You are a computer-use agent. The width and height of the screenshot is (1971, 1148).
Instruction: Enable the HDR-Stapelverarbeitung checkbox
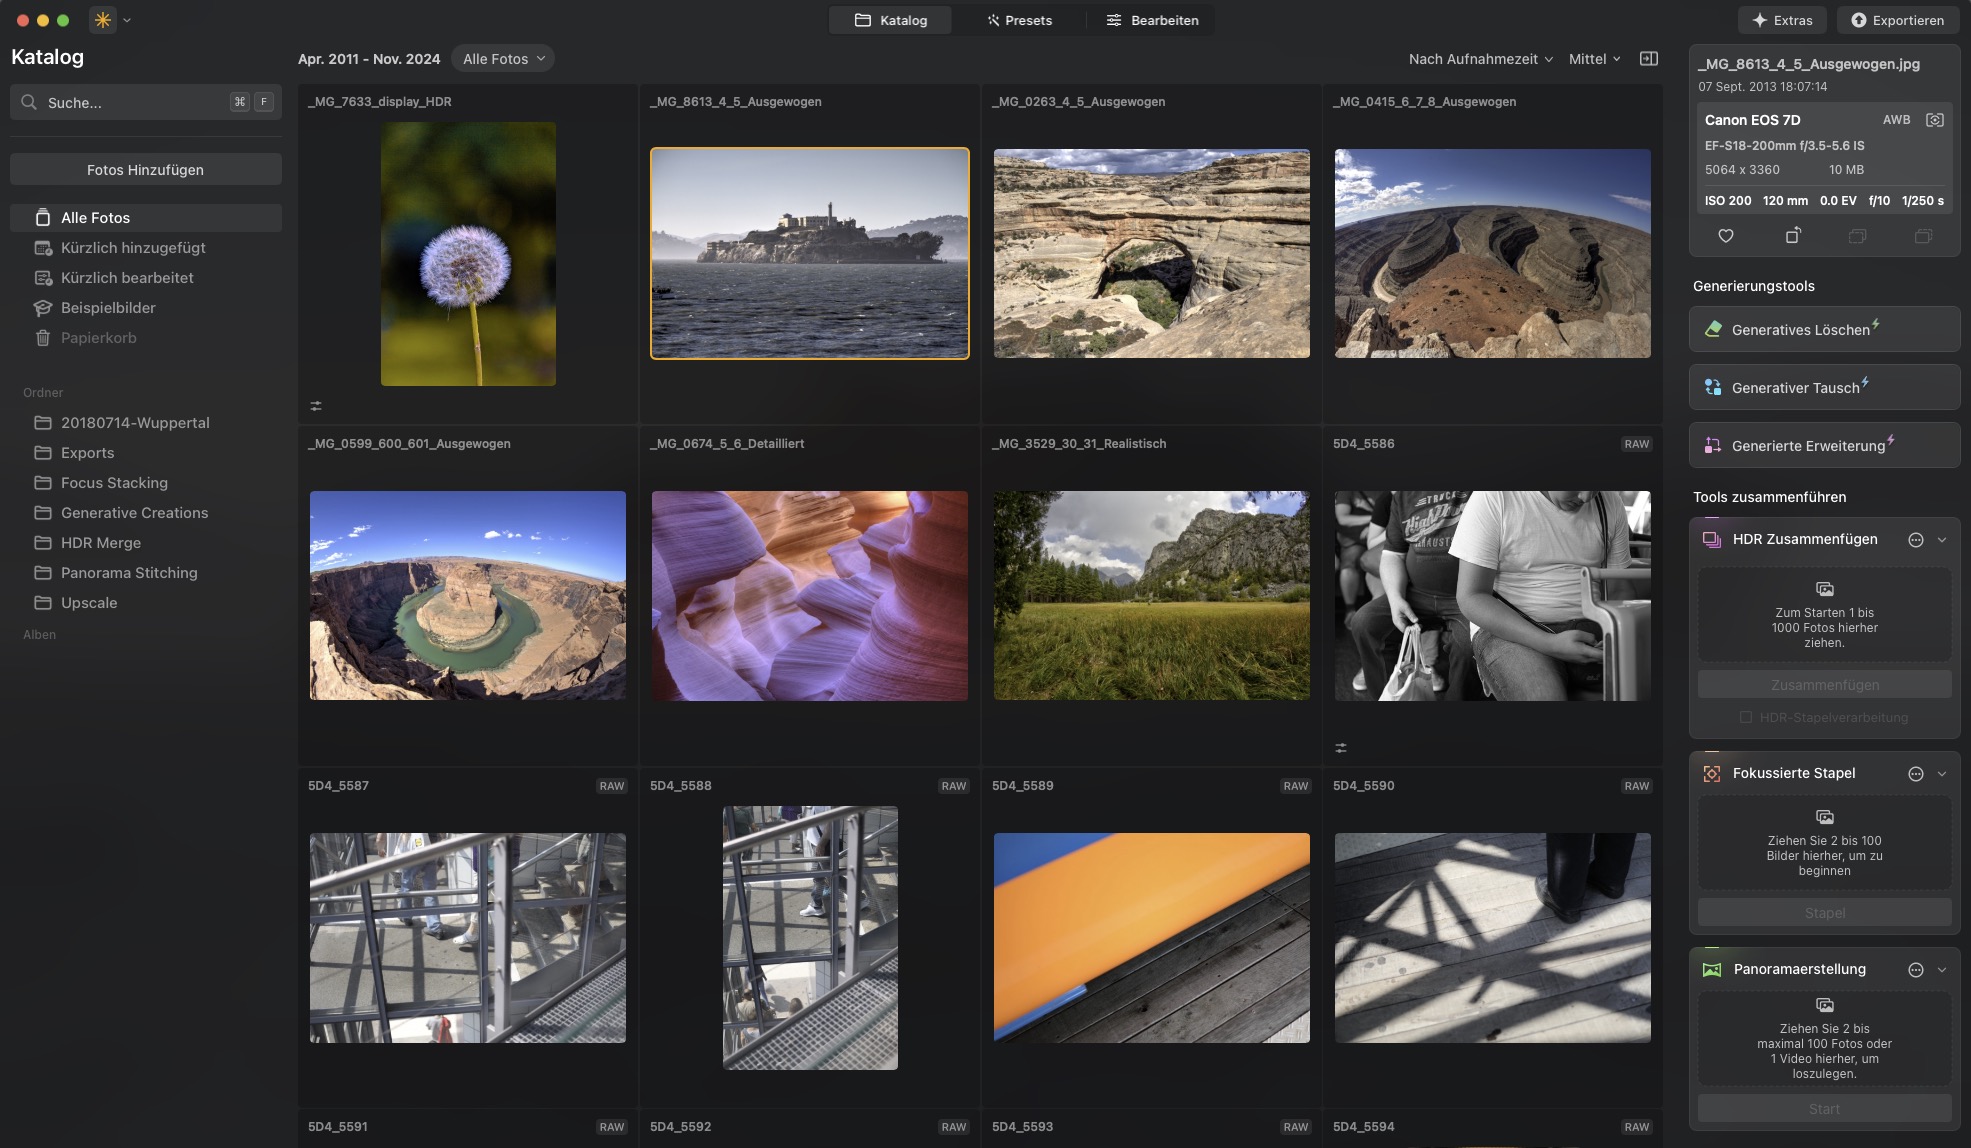[1746, 717]
